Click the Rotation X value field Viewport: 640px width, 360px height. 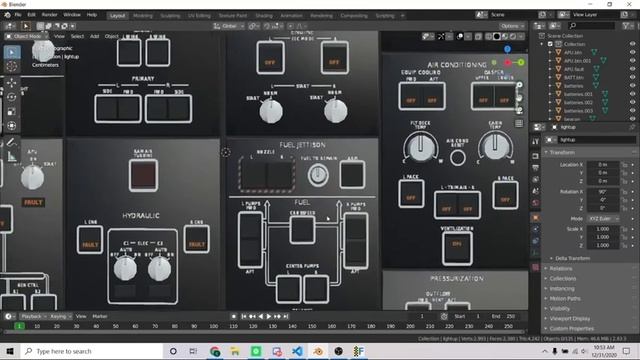point(603,191)
